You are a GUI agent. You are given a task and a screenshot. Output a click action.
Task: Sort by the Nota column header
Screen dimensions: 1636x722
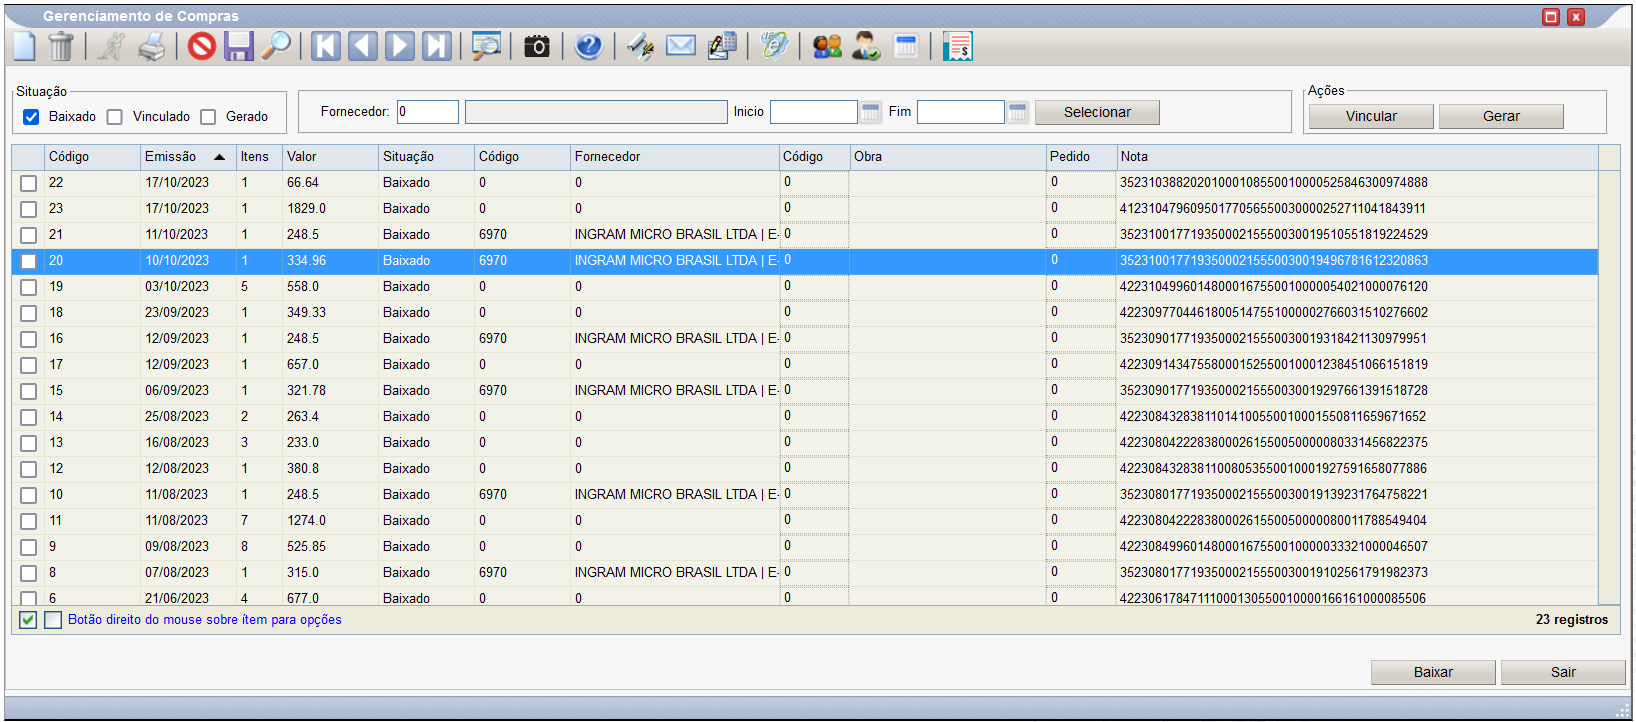pos(1357,157)
